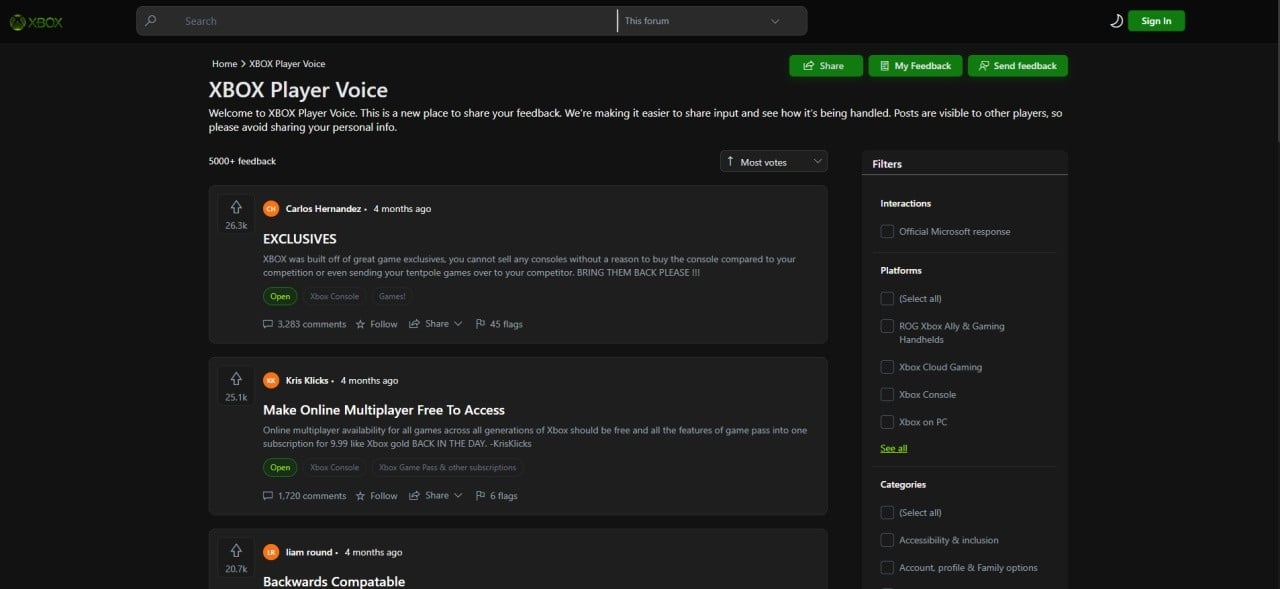
Task: Enable the Xbox Cloud Gaming filter
Action: [887, 367]
